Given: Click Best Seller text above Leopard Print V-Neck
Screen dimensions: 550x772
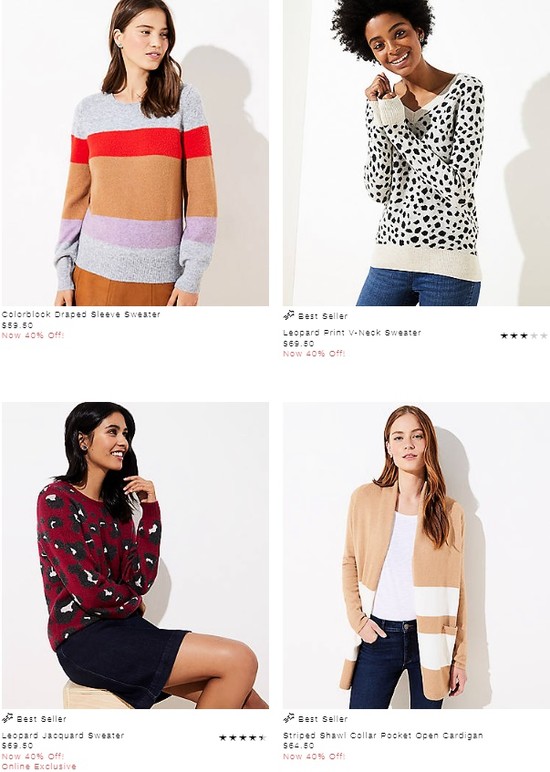Looking at the screenshot, I should tap(323, 316).
